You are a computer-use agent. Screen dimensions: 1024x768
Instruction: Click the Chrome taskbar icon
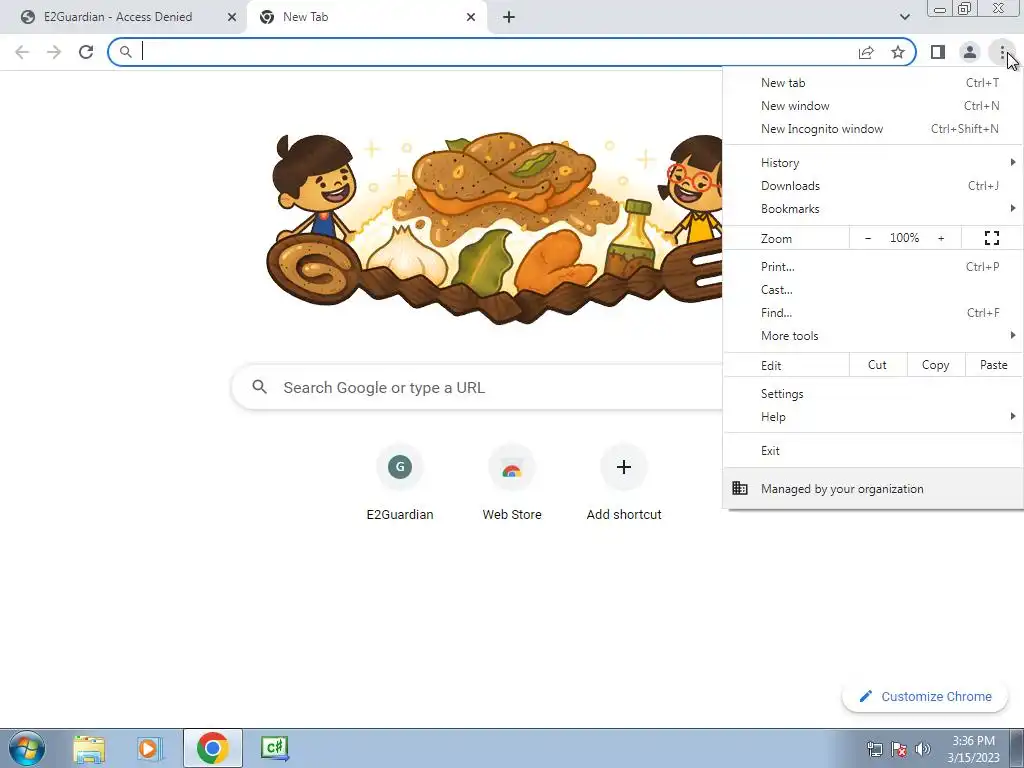click(x=212, y=748)
